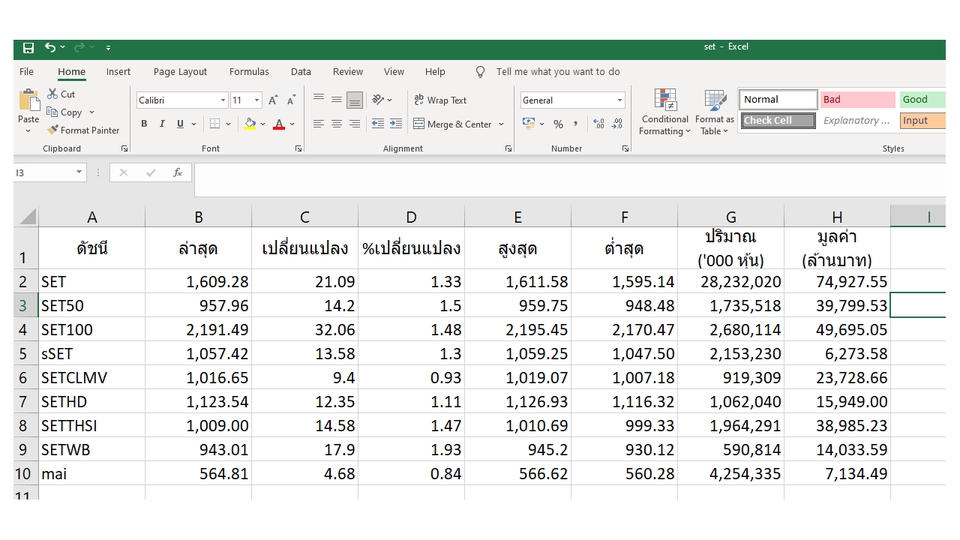The height and width of the screenshot is (540, 960).
Task: Go to the Data tab
Action: click(301, 72)
